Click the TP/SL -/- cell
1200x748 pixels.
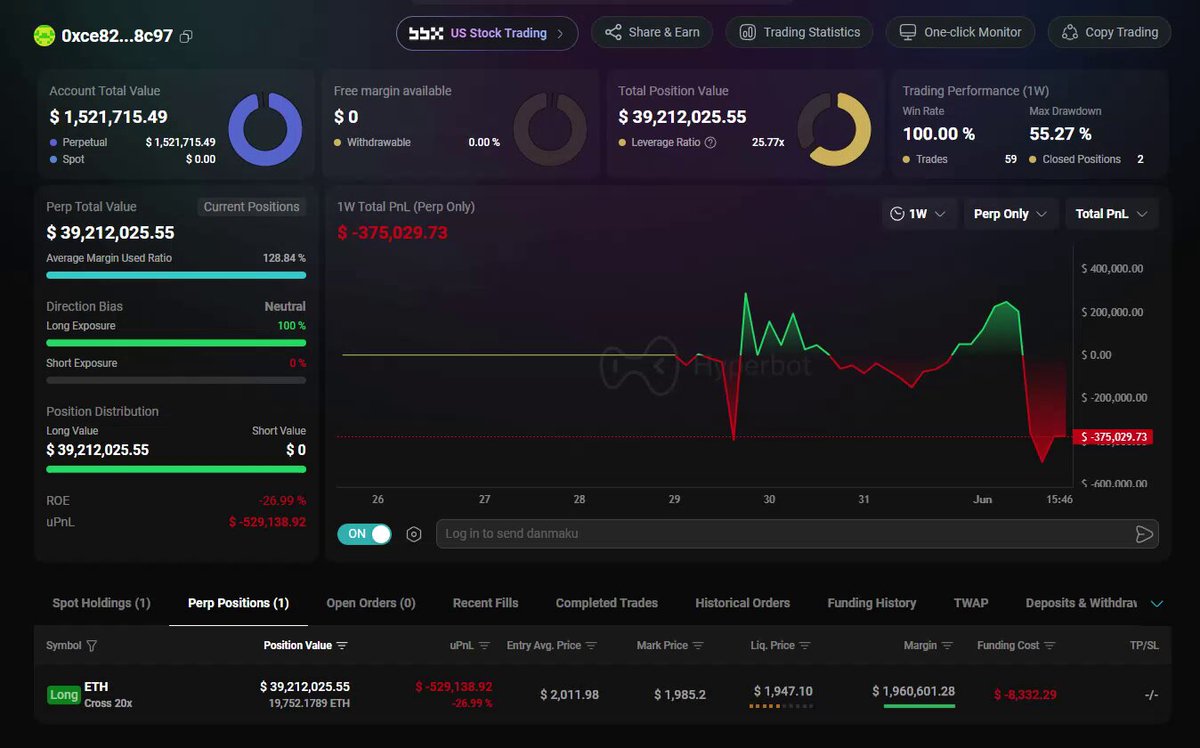(1151, 694)
